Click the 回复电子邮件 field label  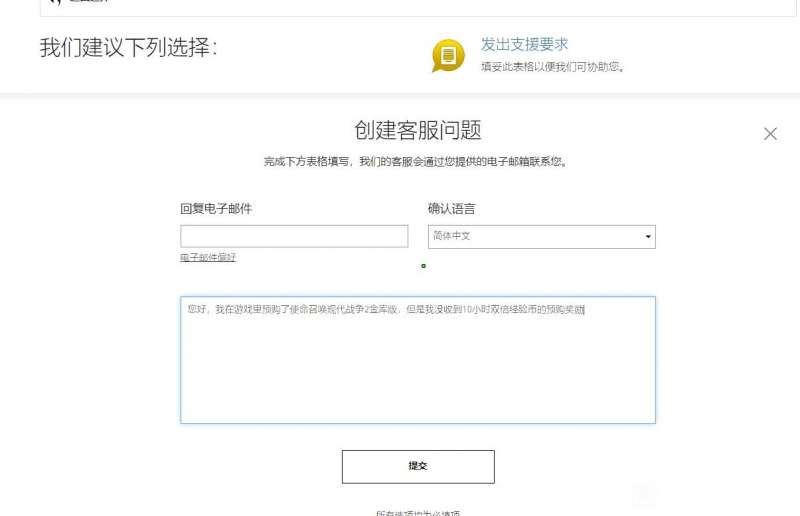point(216,209)
